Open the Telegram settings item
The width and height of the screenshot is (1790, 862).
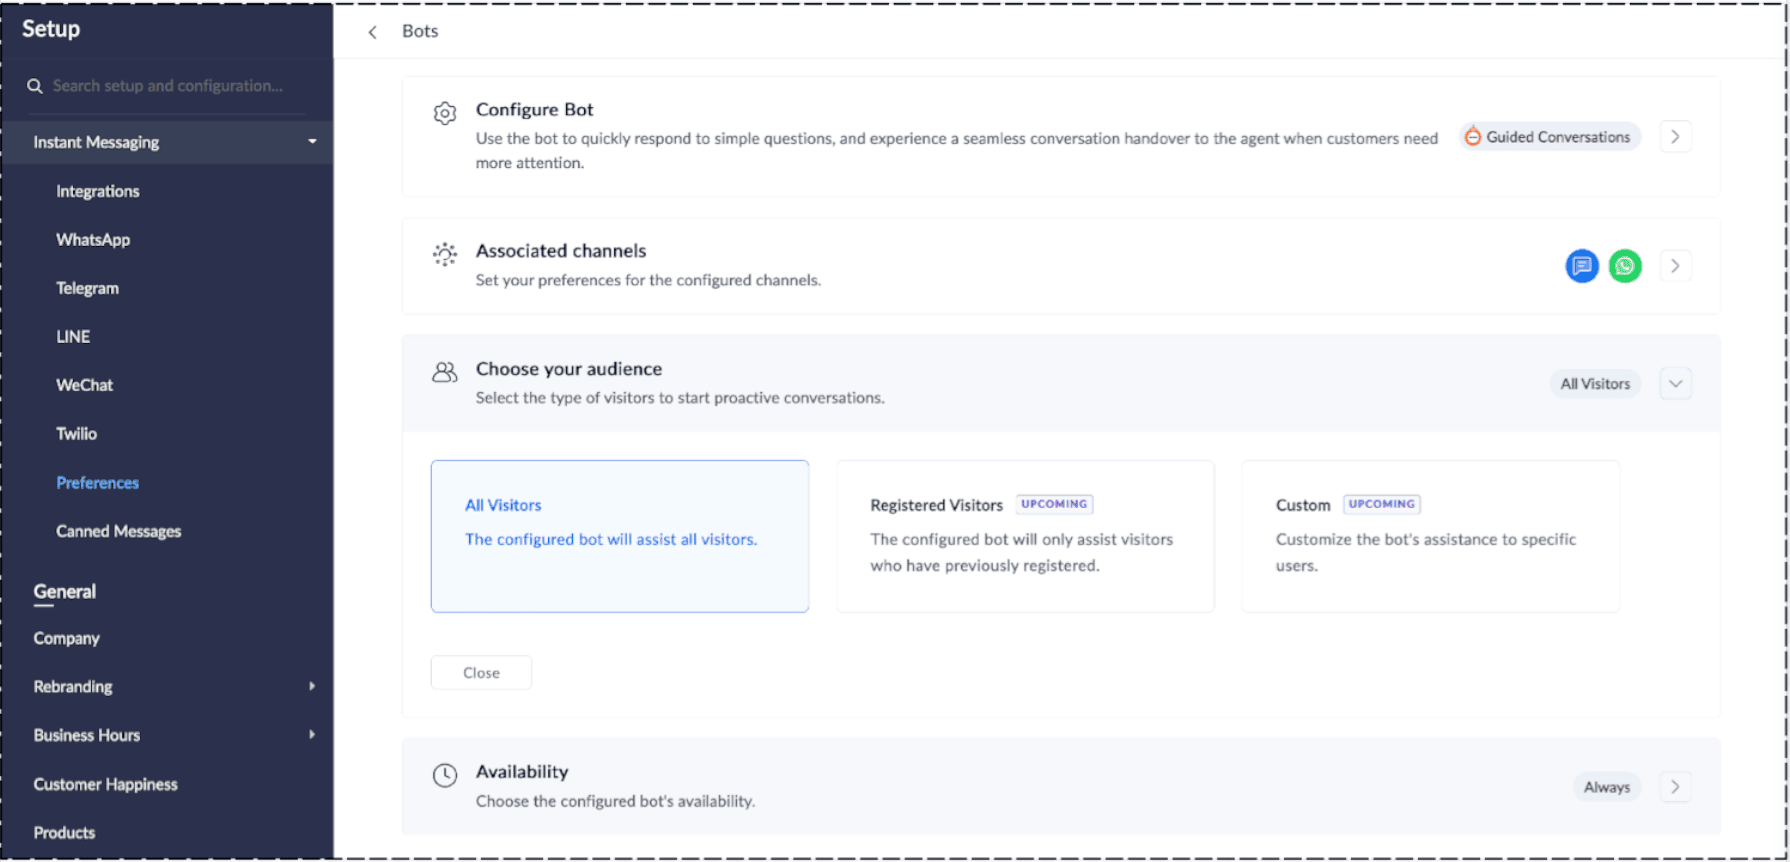coord(87,288)
